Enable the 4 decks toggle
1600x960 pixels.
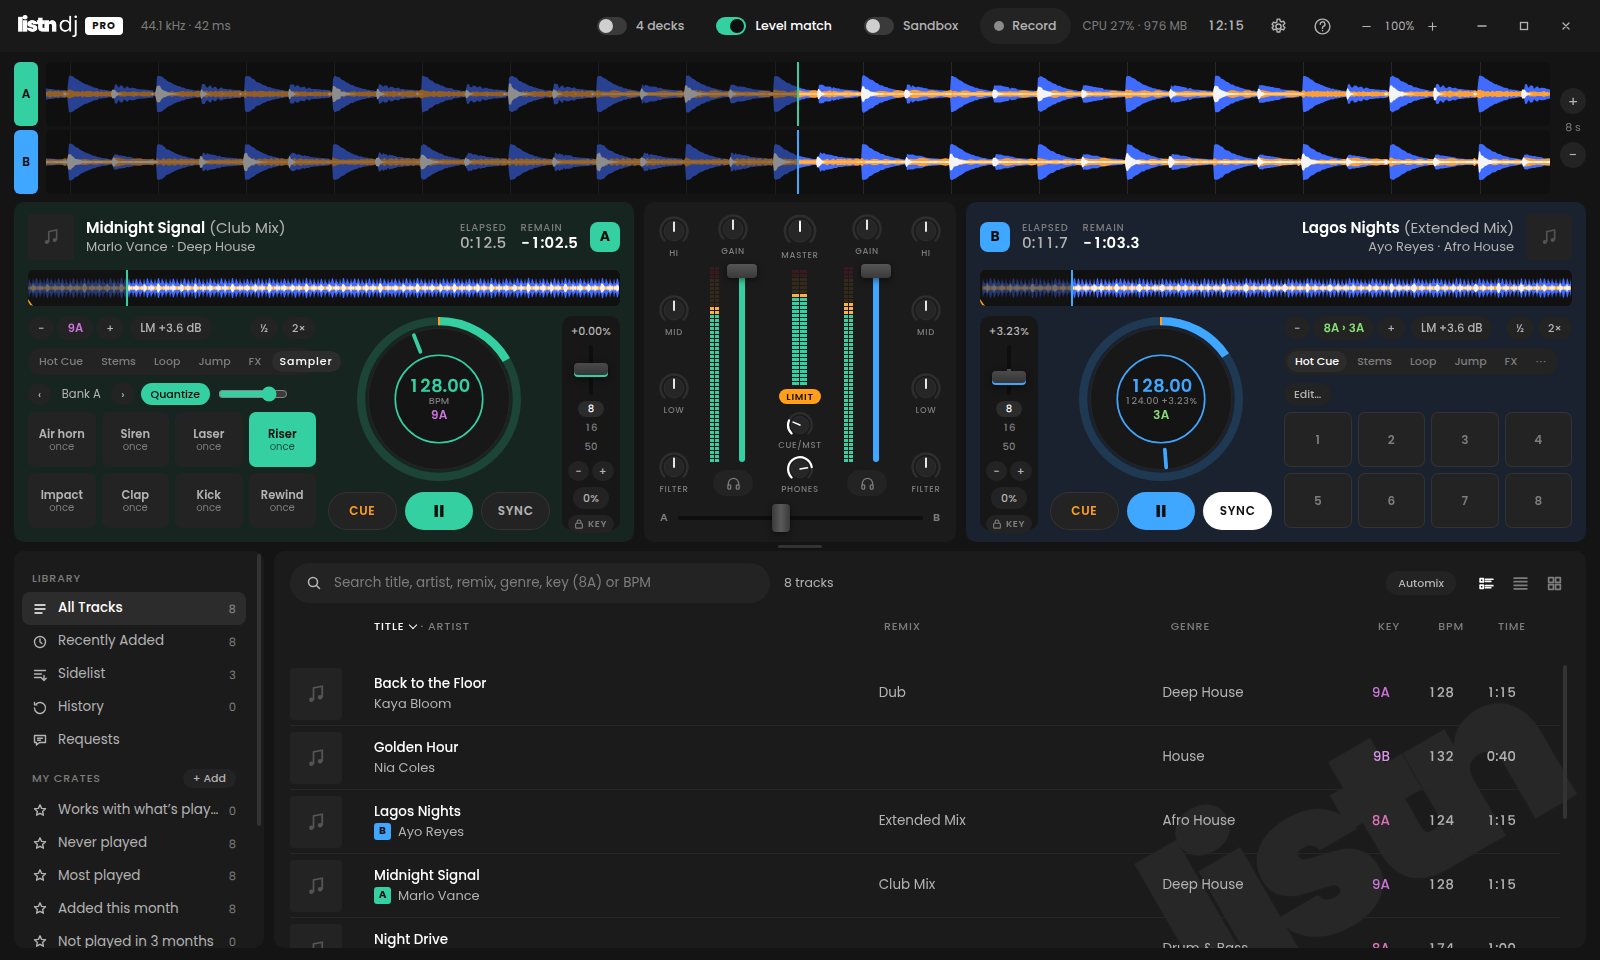coord(612,26)
